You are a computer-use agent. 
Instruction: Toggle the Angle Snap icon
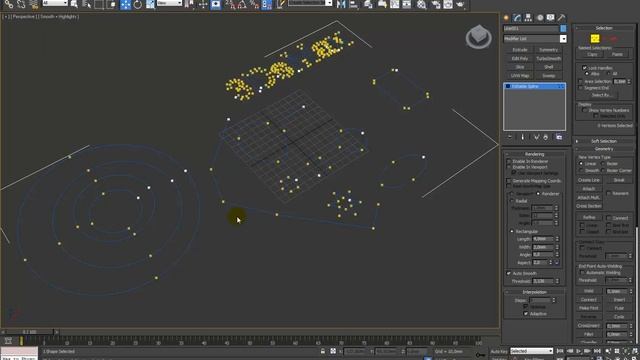[x=242, y=4]
